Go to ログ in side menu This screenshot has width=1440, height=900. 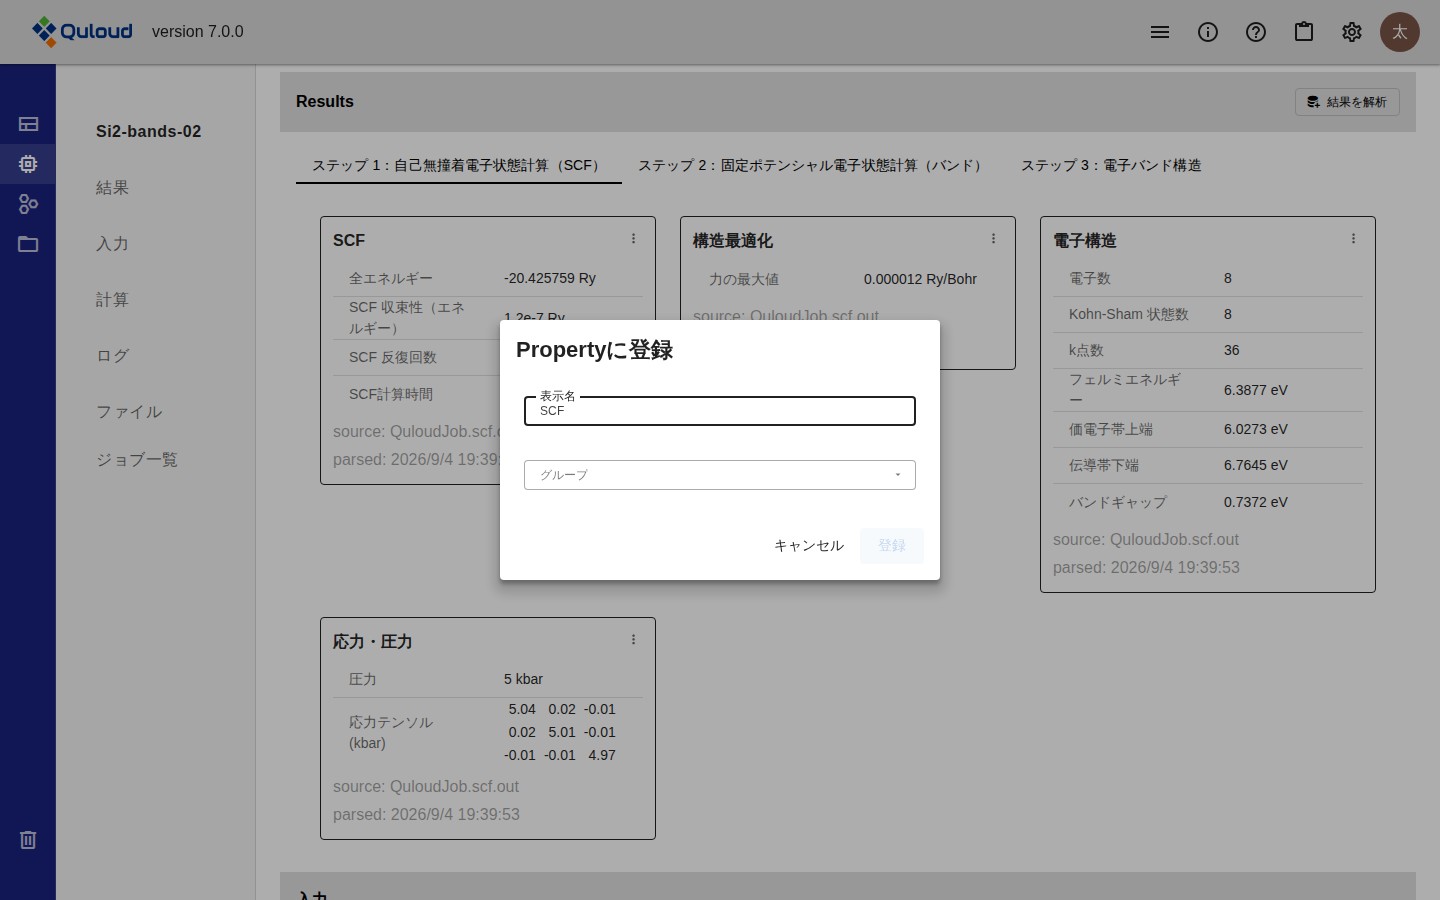coord(112,356)
